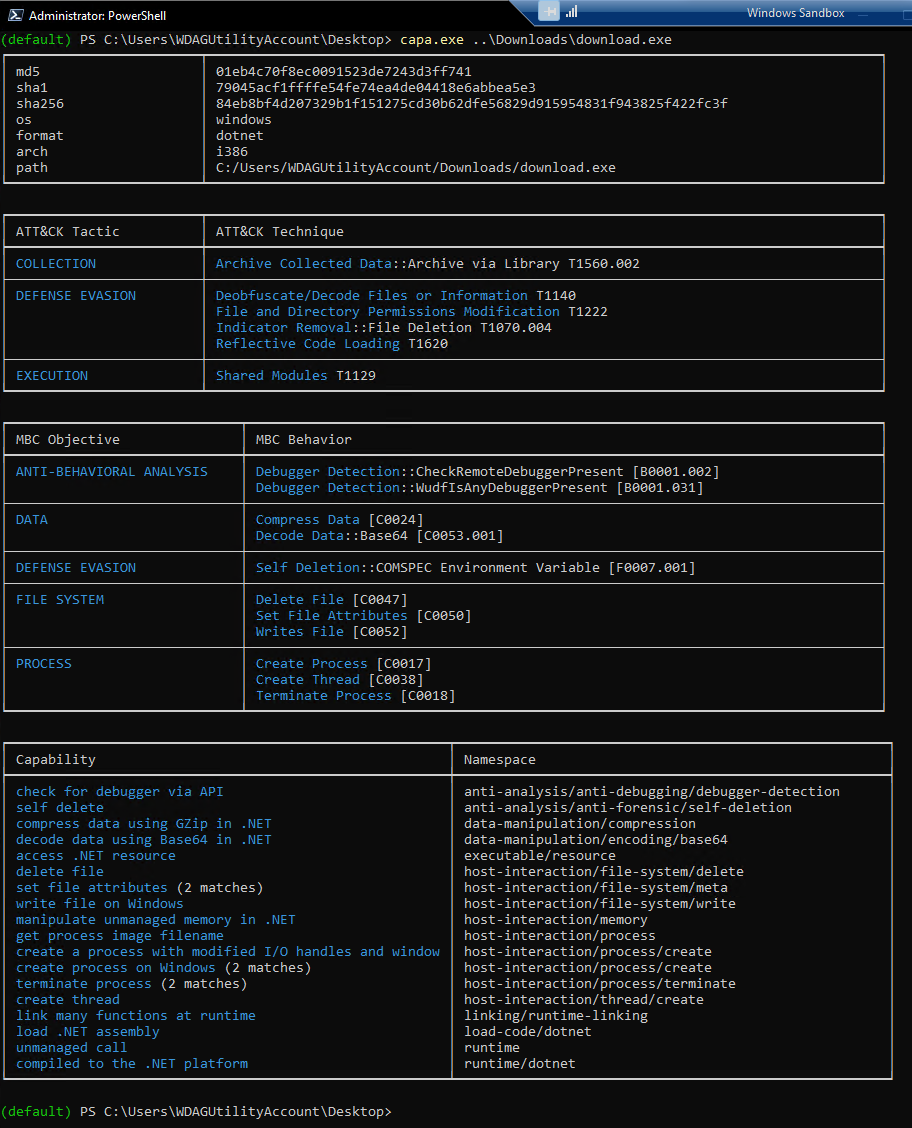Screen dimensions: 912x1128
Task: Click the PowerShell icon in the title bar
Action: click(x=14, y=15)
